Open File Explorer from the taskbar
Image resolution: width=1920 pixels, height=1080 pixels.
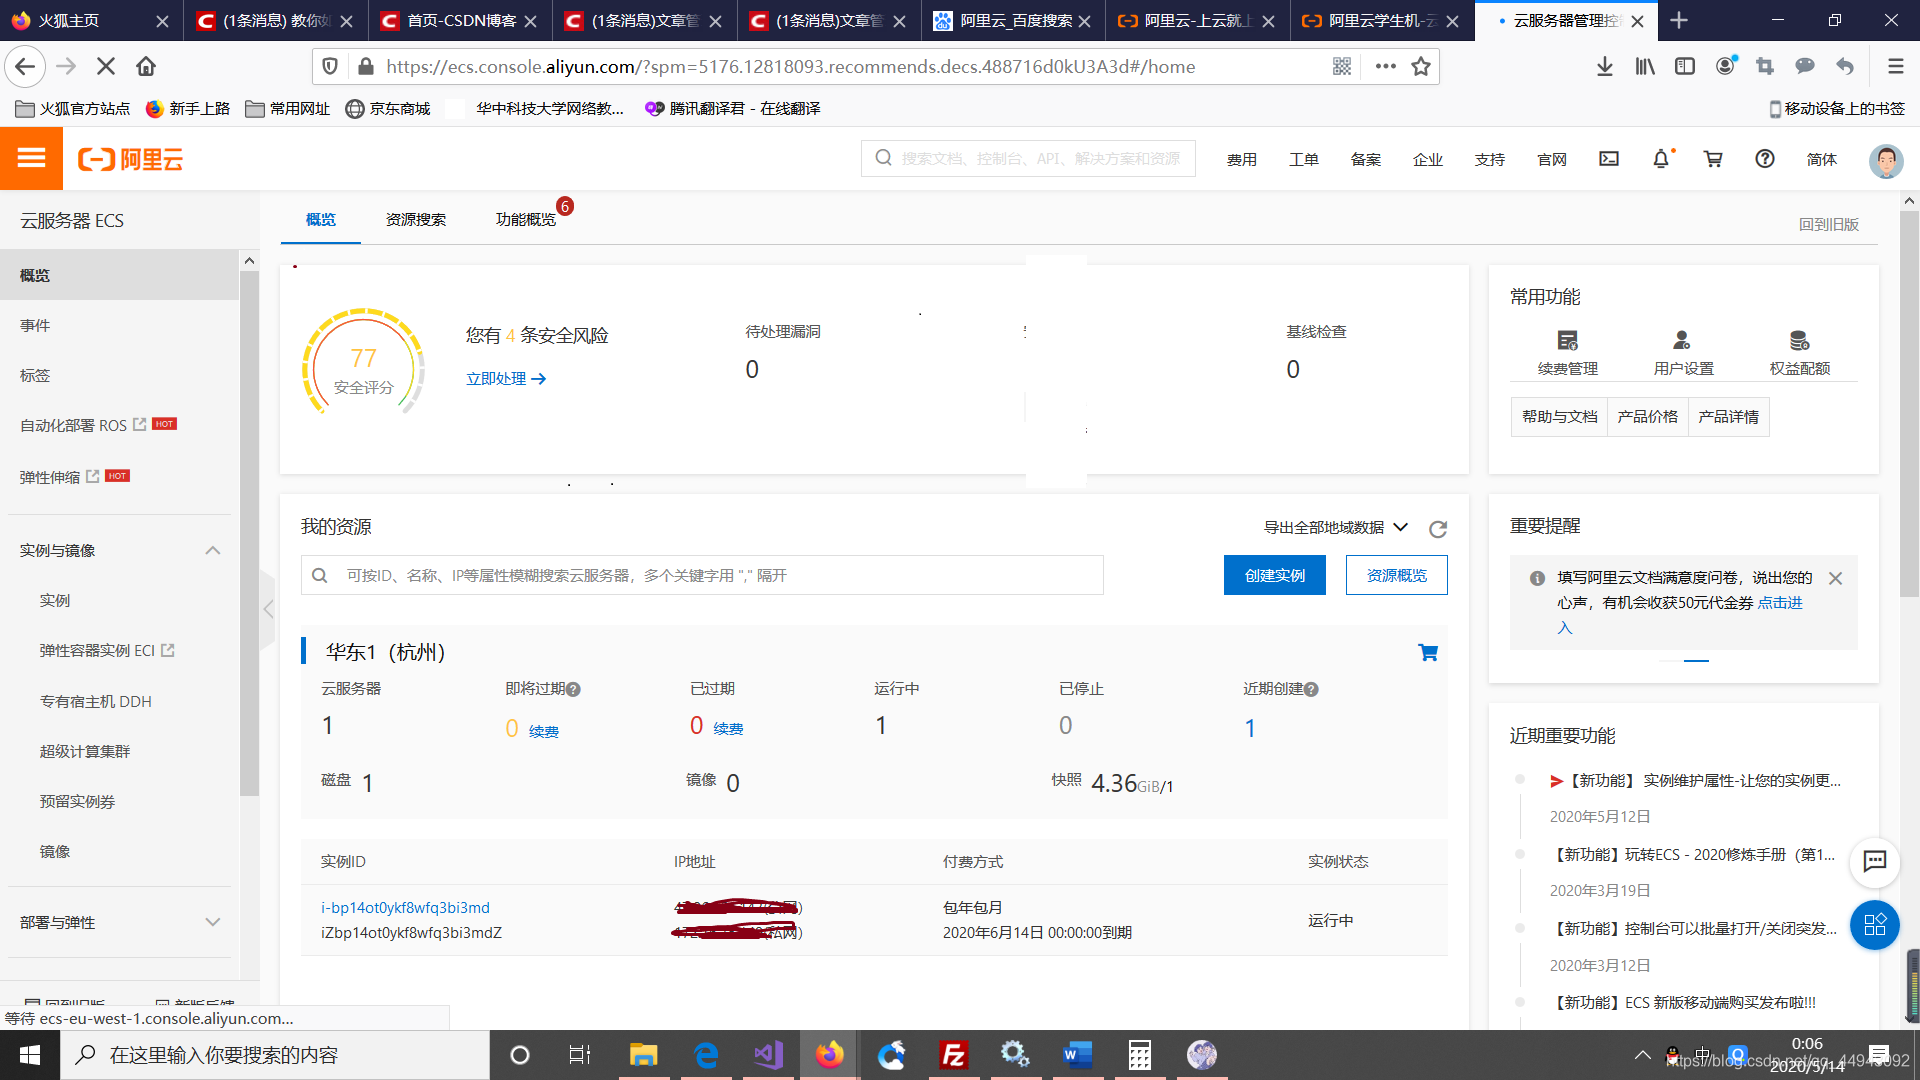click(643, 1055)
